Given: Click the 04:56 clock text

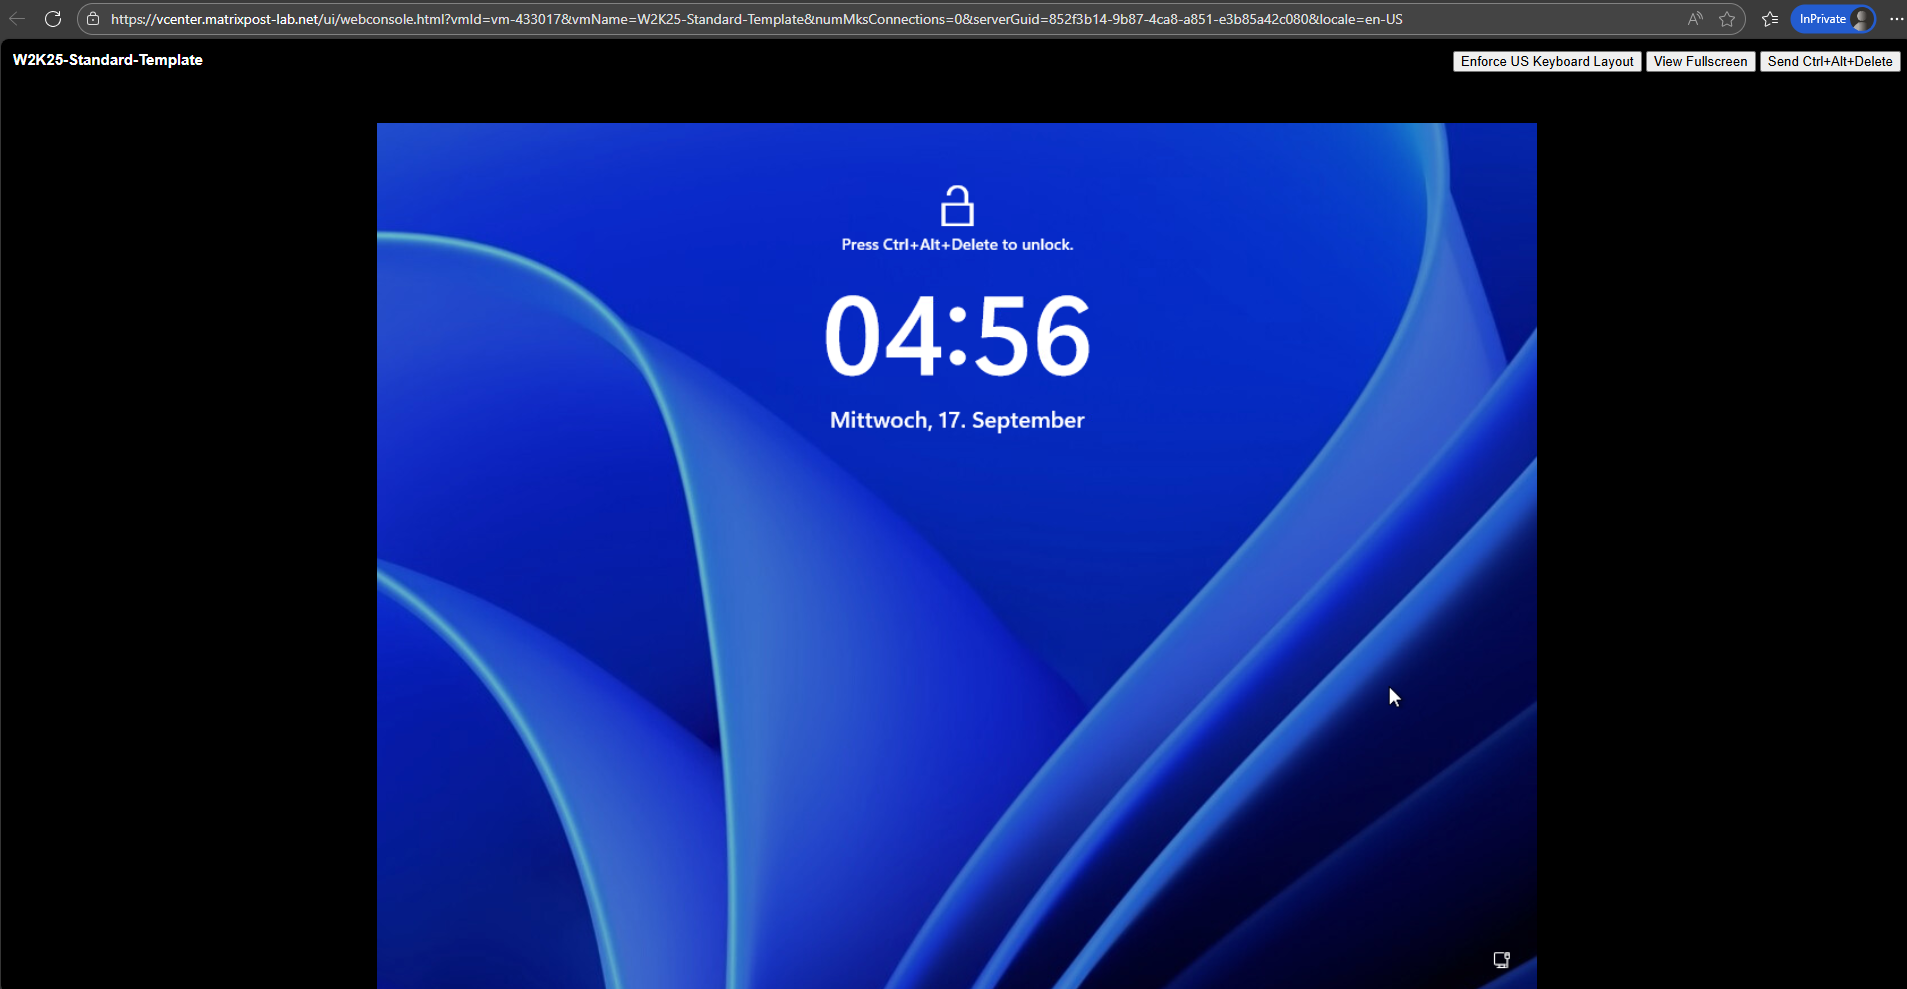Looking at the screenshot, I should point(957,336).
